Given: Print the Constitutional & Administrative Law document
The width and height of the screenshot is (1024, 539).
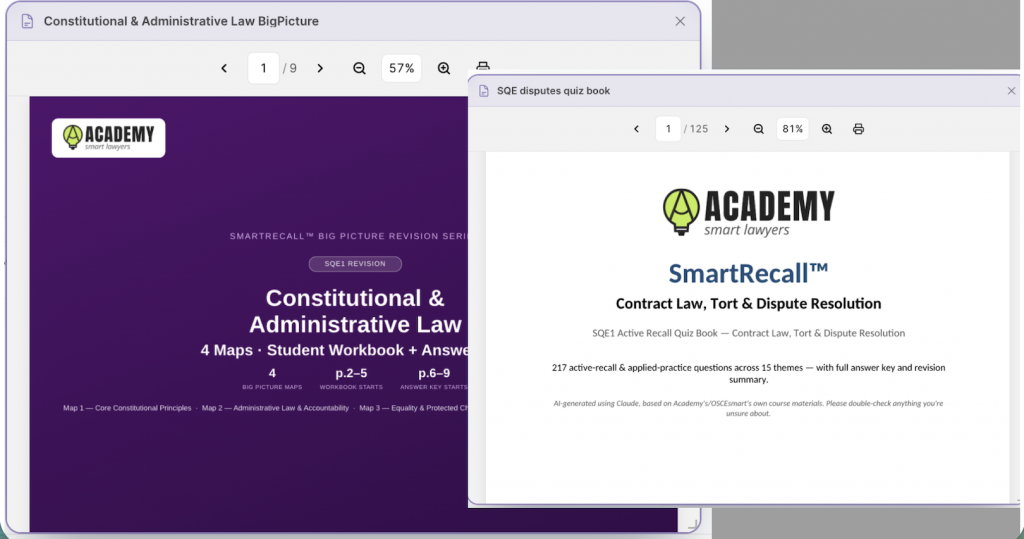Looking at the screenshot, I should (483, 67).
